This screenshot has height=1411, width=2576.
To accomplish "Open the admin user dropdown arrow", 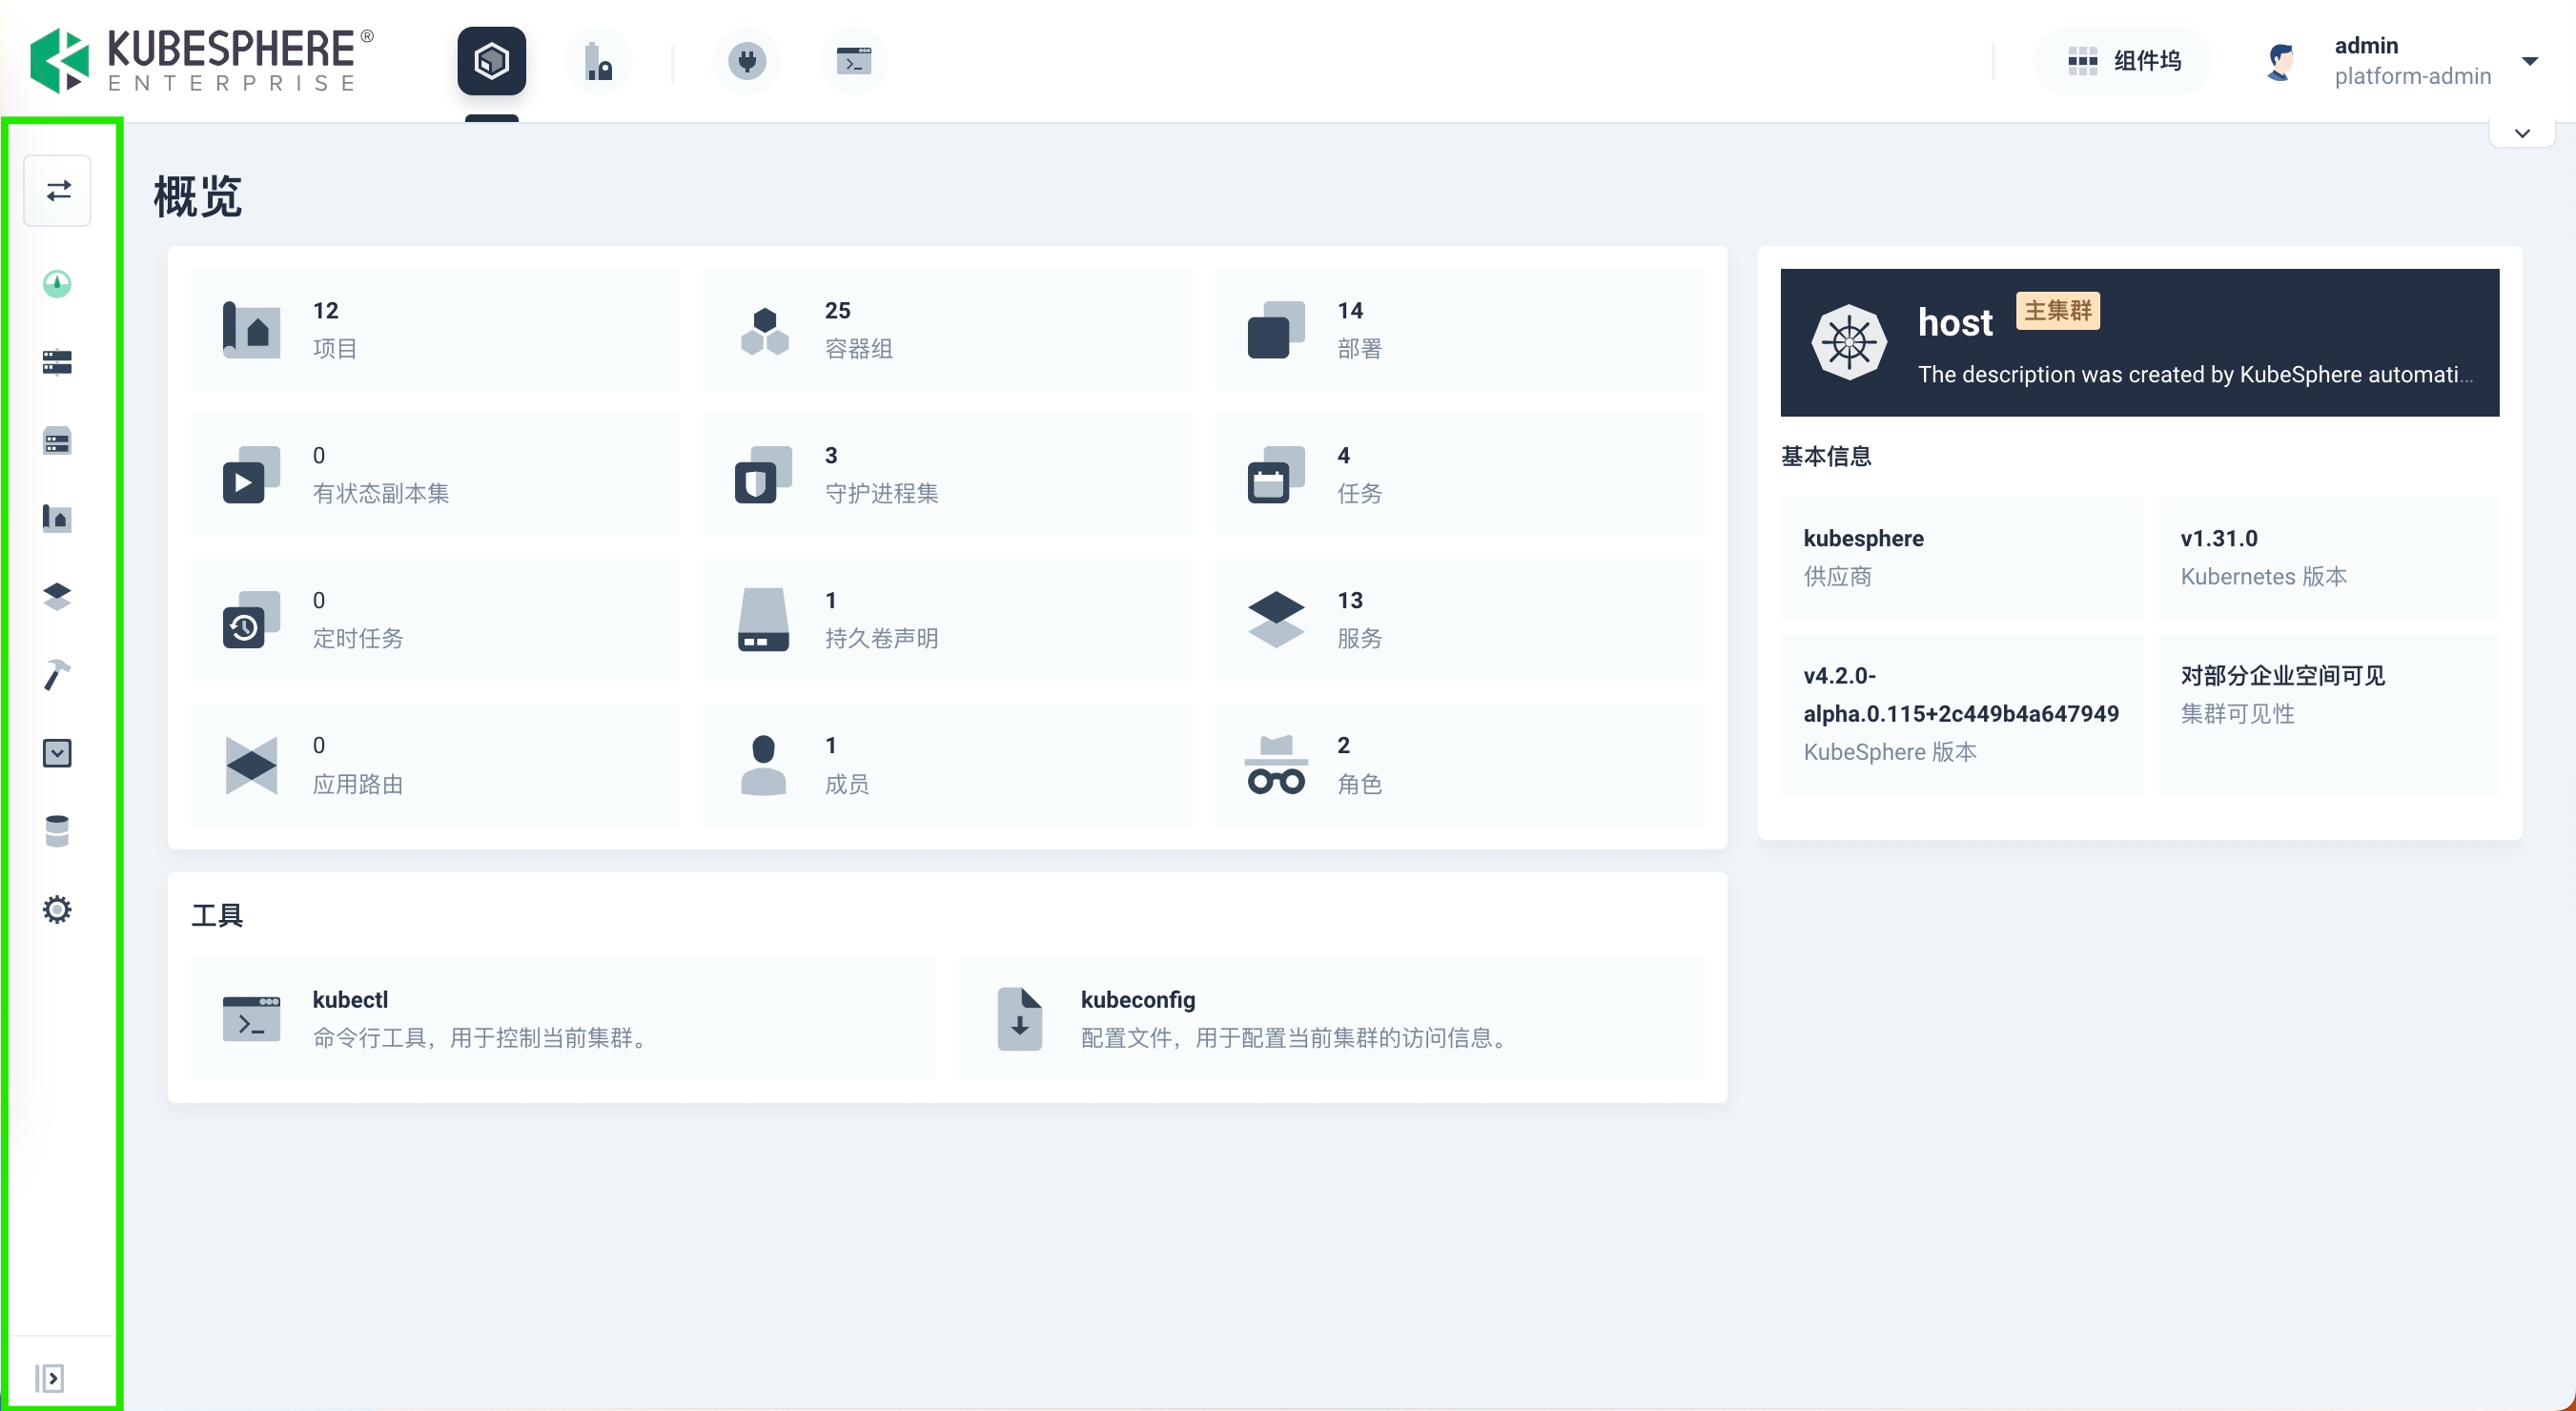I will tap(2530, 61).
